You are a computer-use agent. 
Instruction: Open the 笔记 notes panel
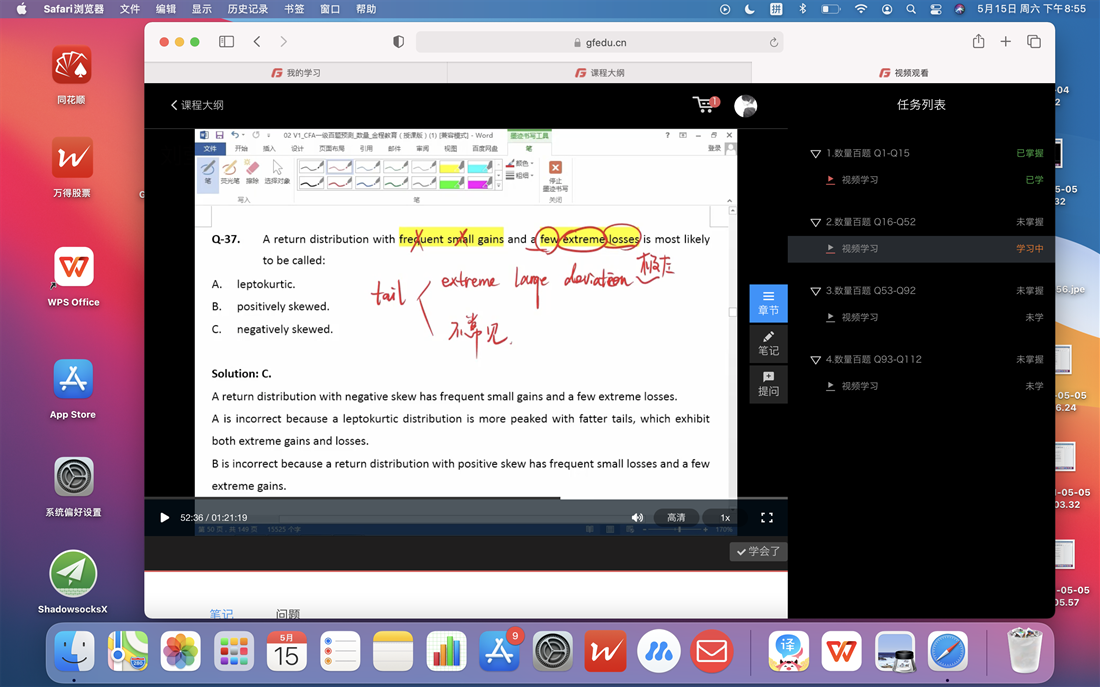click(768, 344)
